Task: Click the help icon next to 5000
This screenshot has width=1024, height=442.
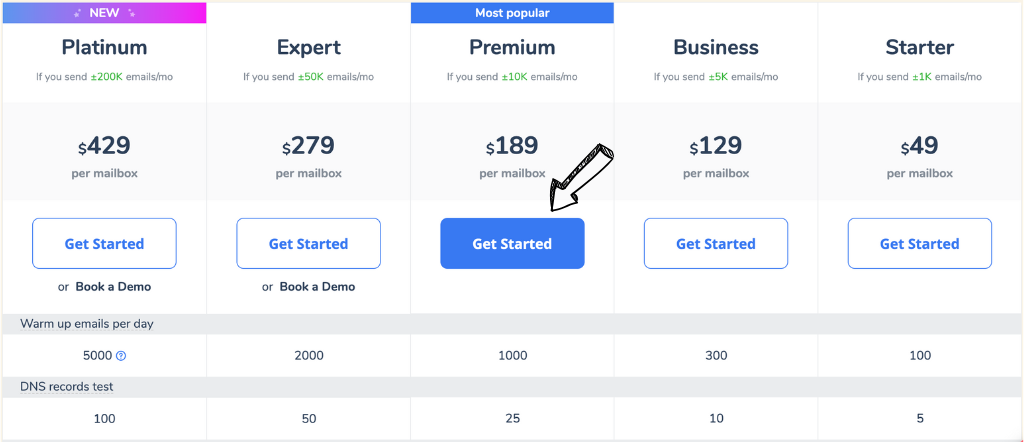Action: click(x=121, y=356)
